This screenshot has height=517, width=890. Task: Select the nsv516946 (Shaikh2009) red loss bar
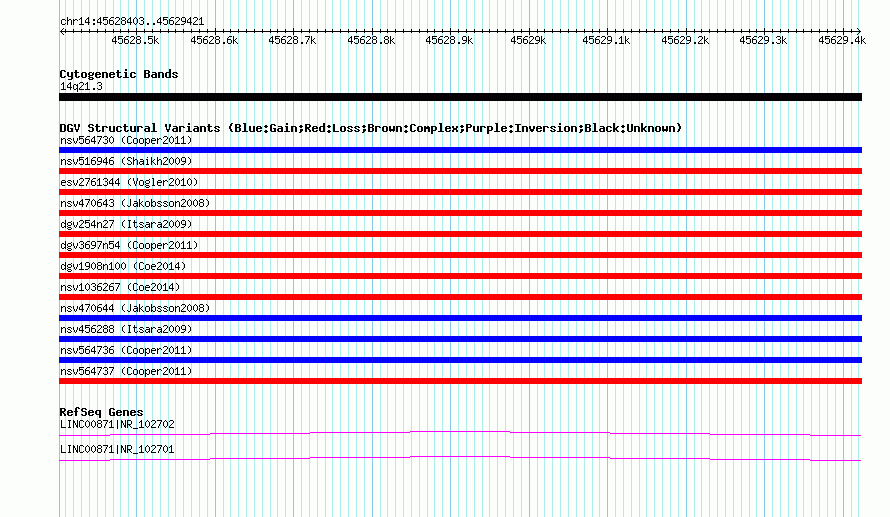460,171
